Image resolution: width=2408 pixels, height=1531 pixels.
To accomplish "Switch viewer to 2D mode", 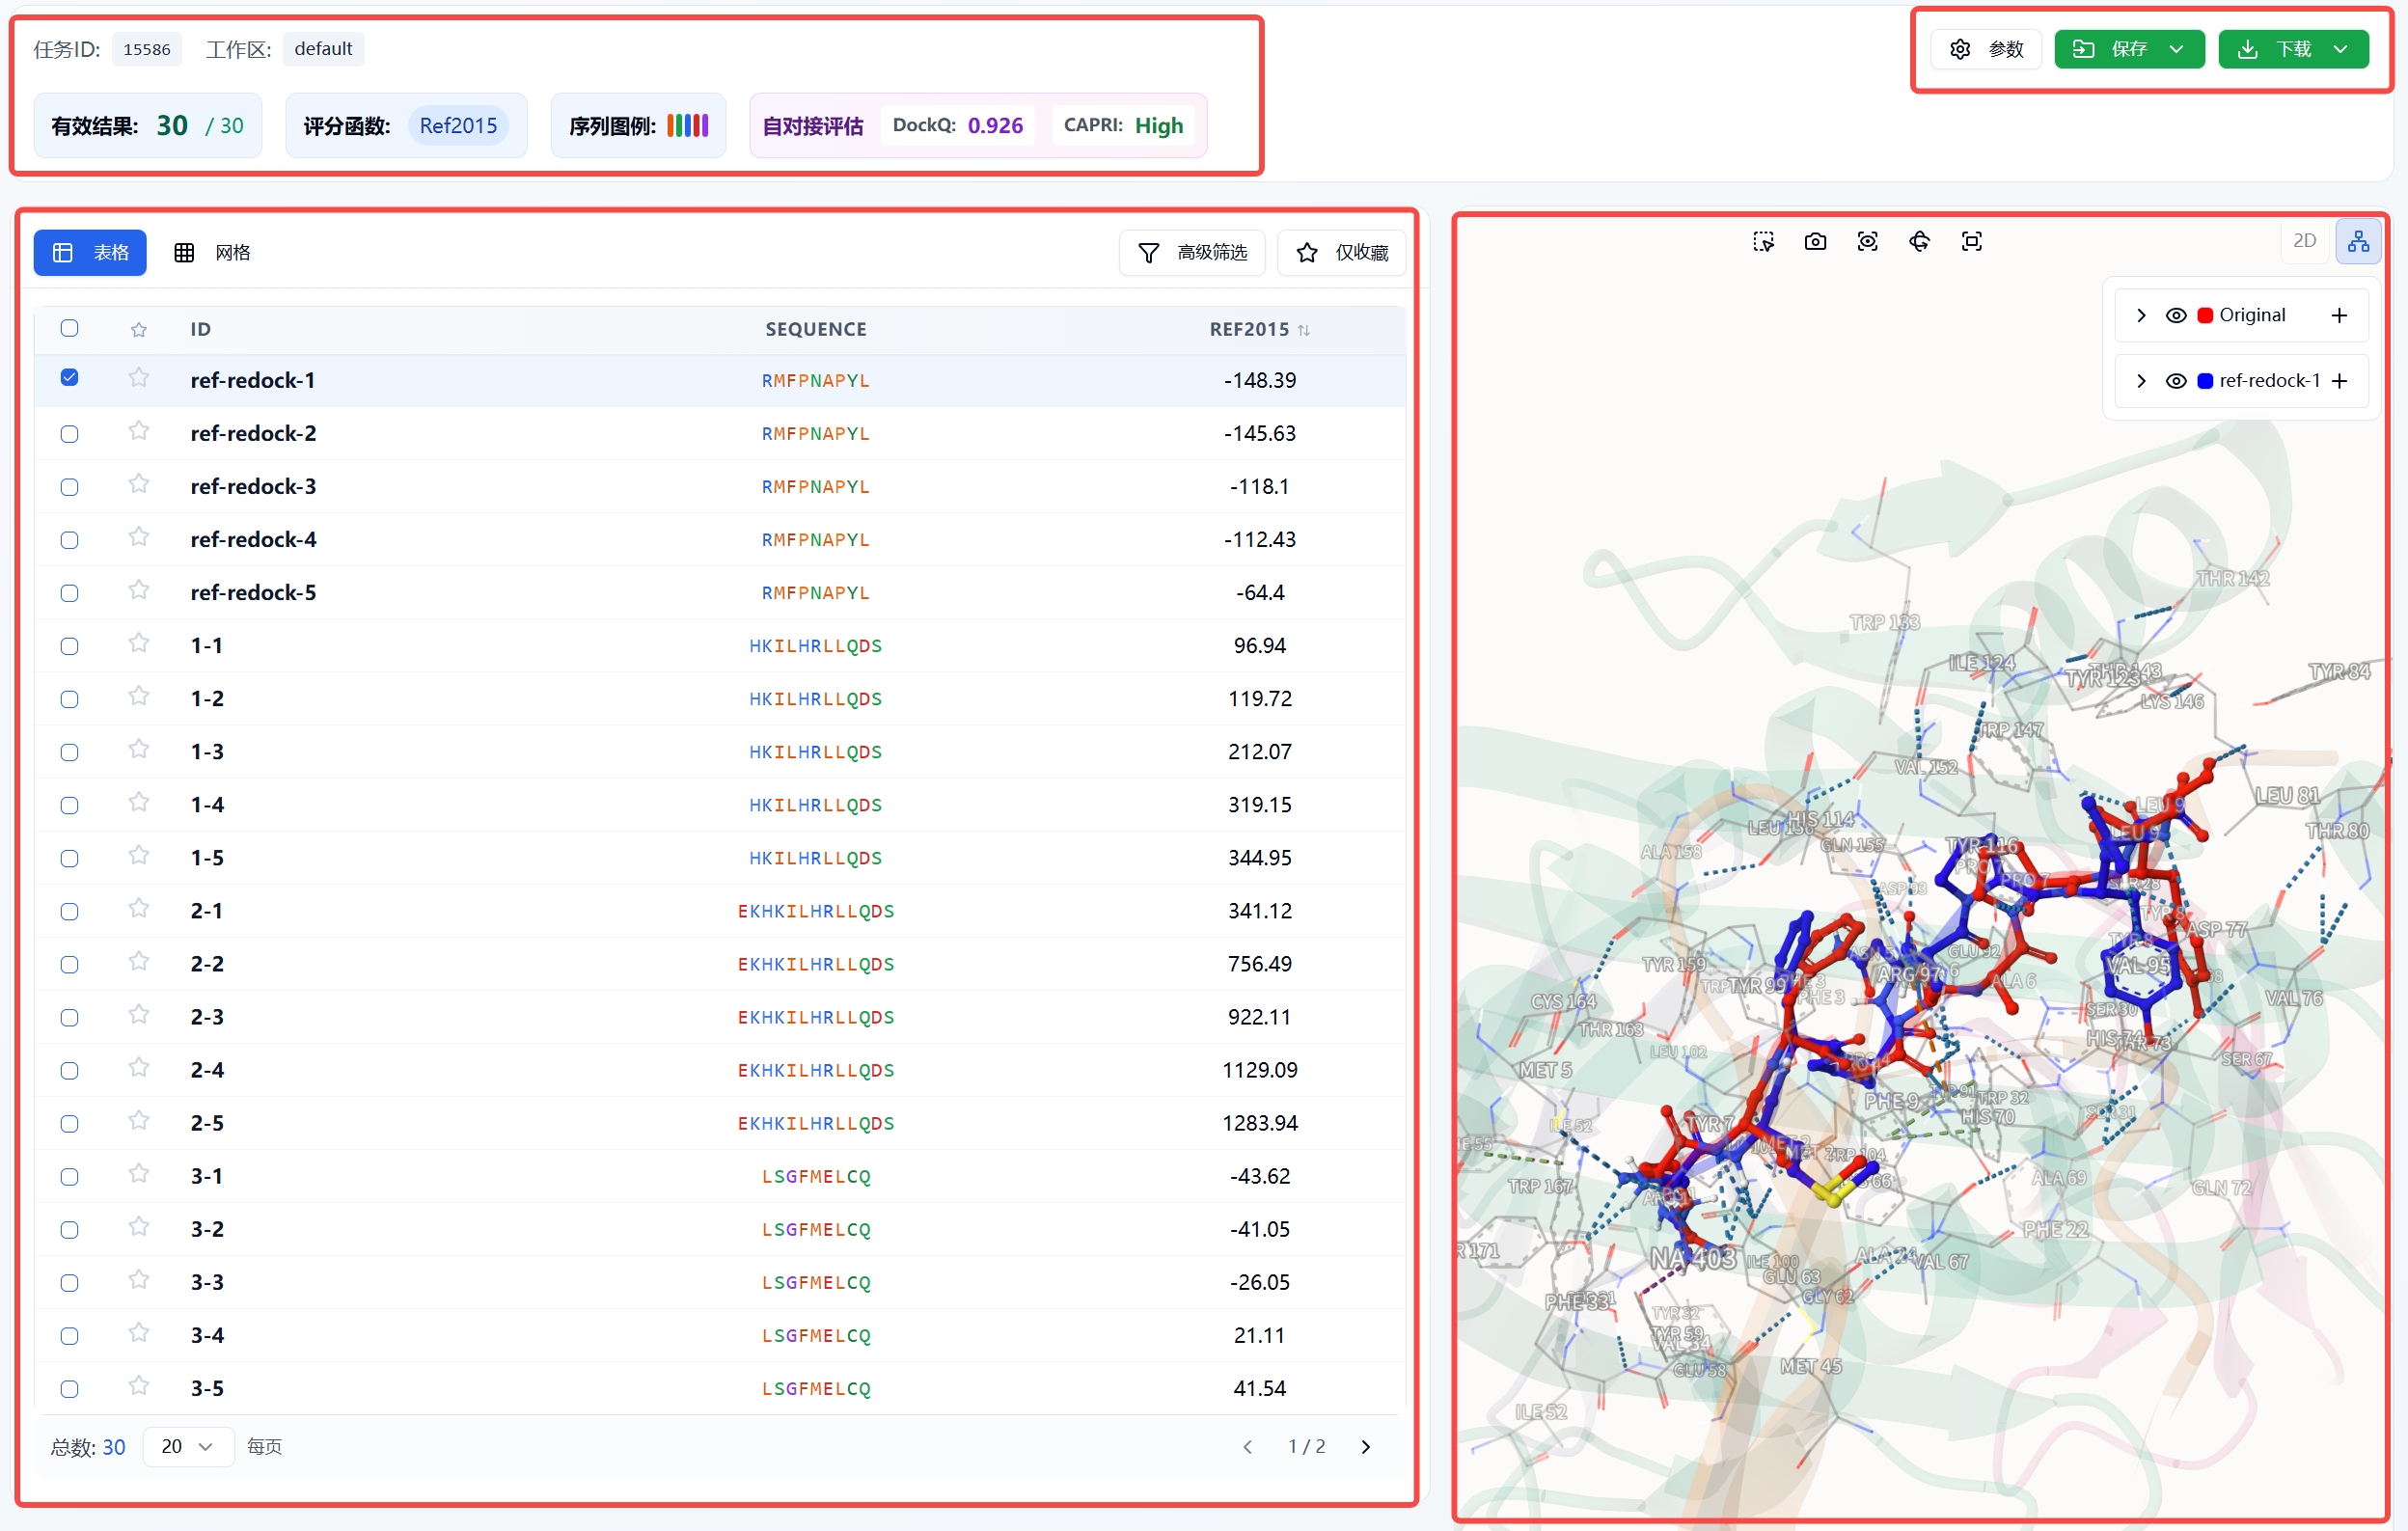I will click(x=2304, y=241).
